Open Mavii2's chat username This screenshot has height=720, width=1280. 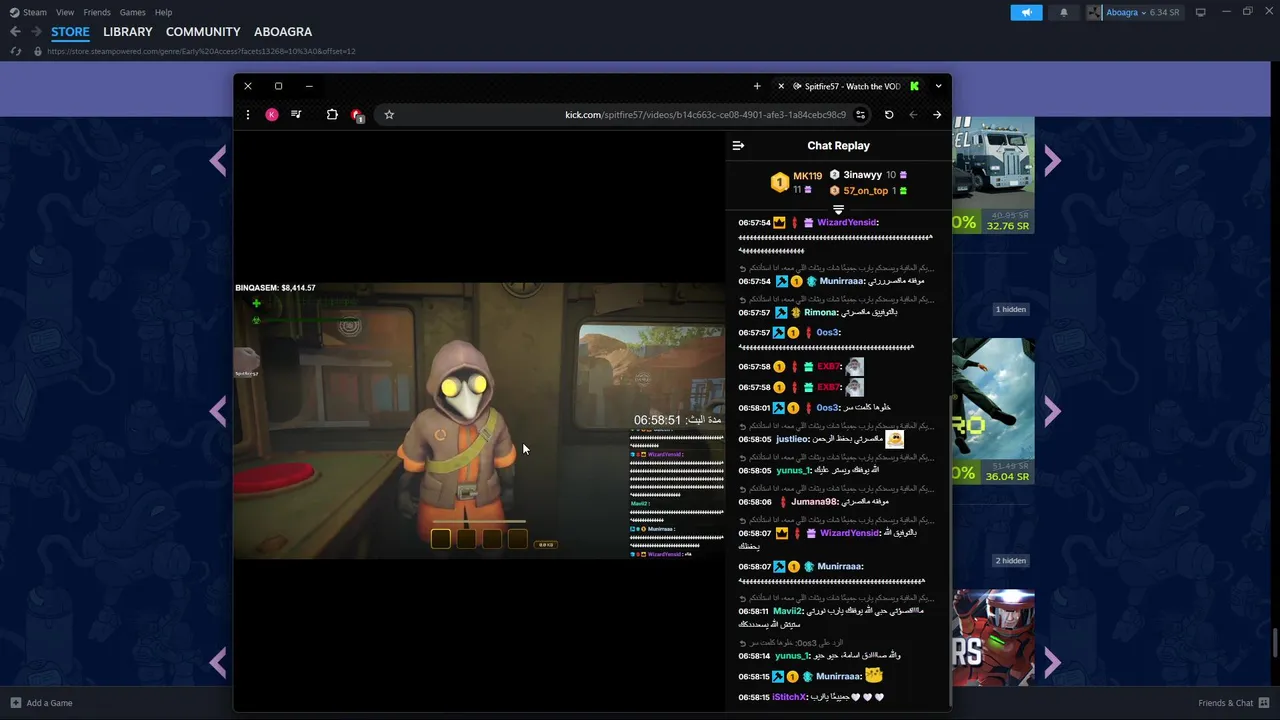(787, 611)
